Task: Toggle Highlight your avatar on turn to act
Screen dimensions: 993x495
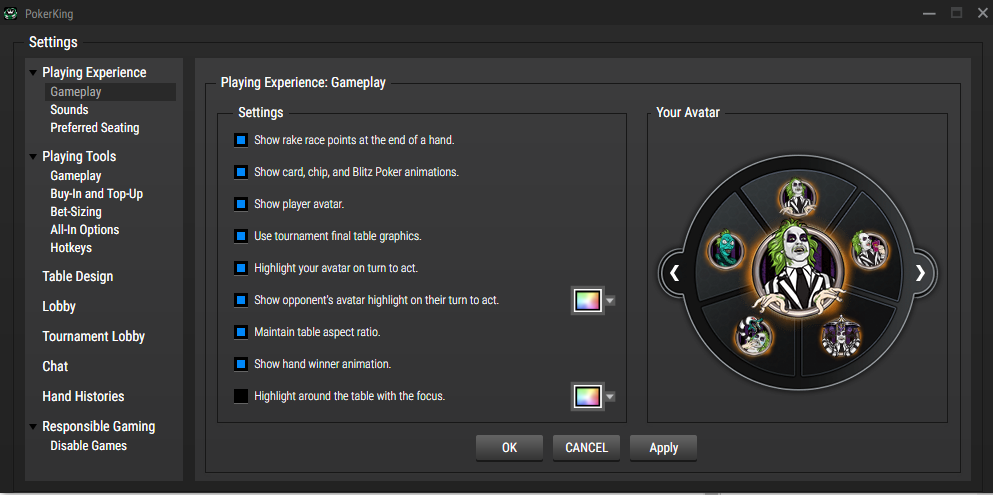Action: coord(241,268)
